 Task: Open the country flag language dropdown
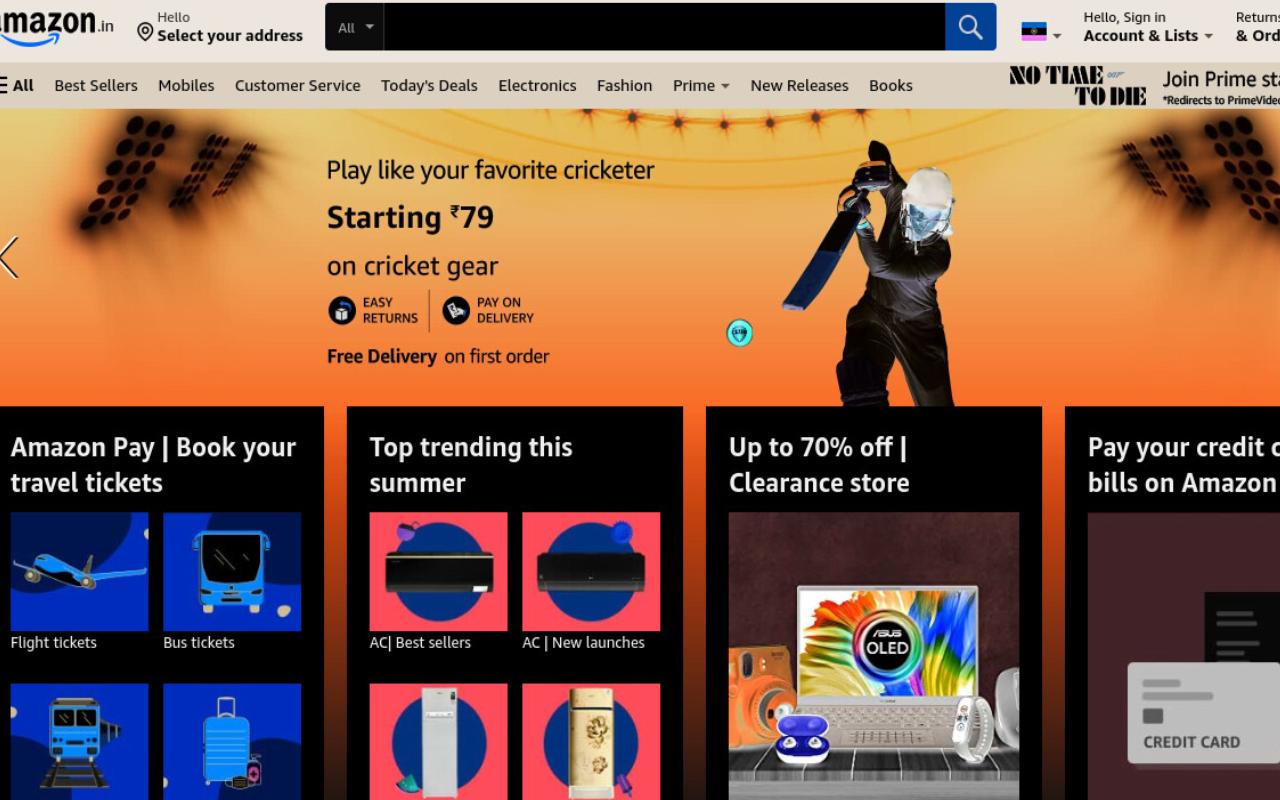1041,32
